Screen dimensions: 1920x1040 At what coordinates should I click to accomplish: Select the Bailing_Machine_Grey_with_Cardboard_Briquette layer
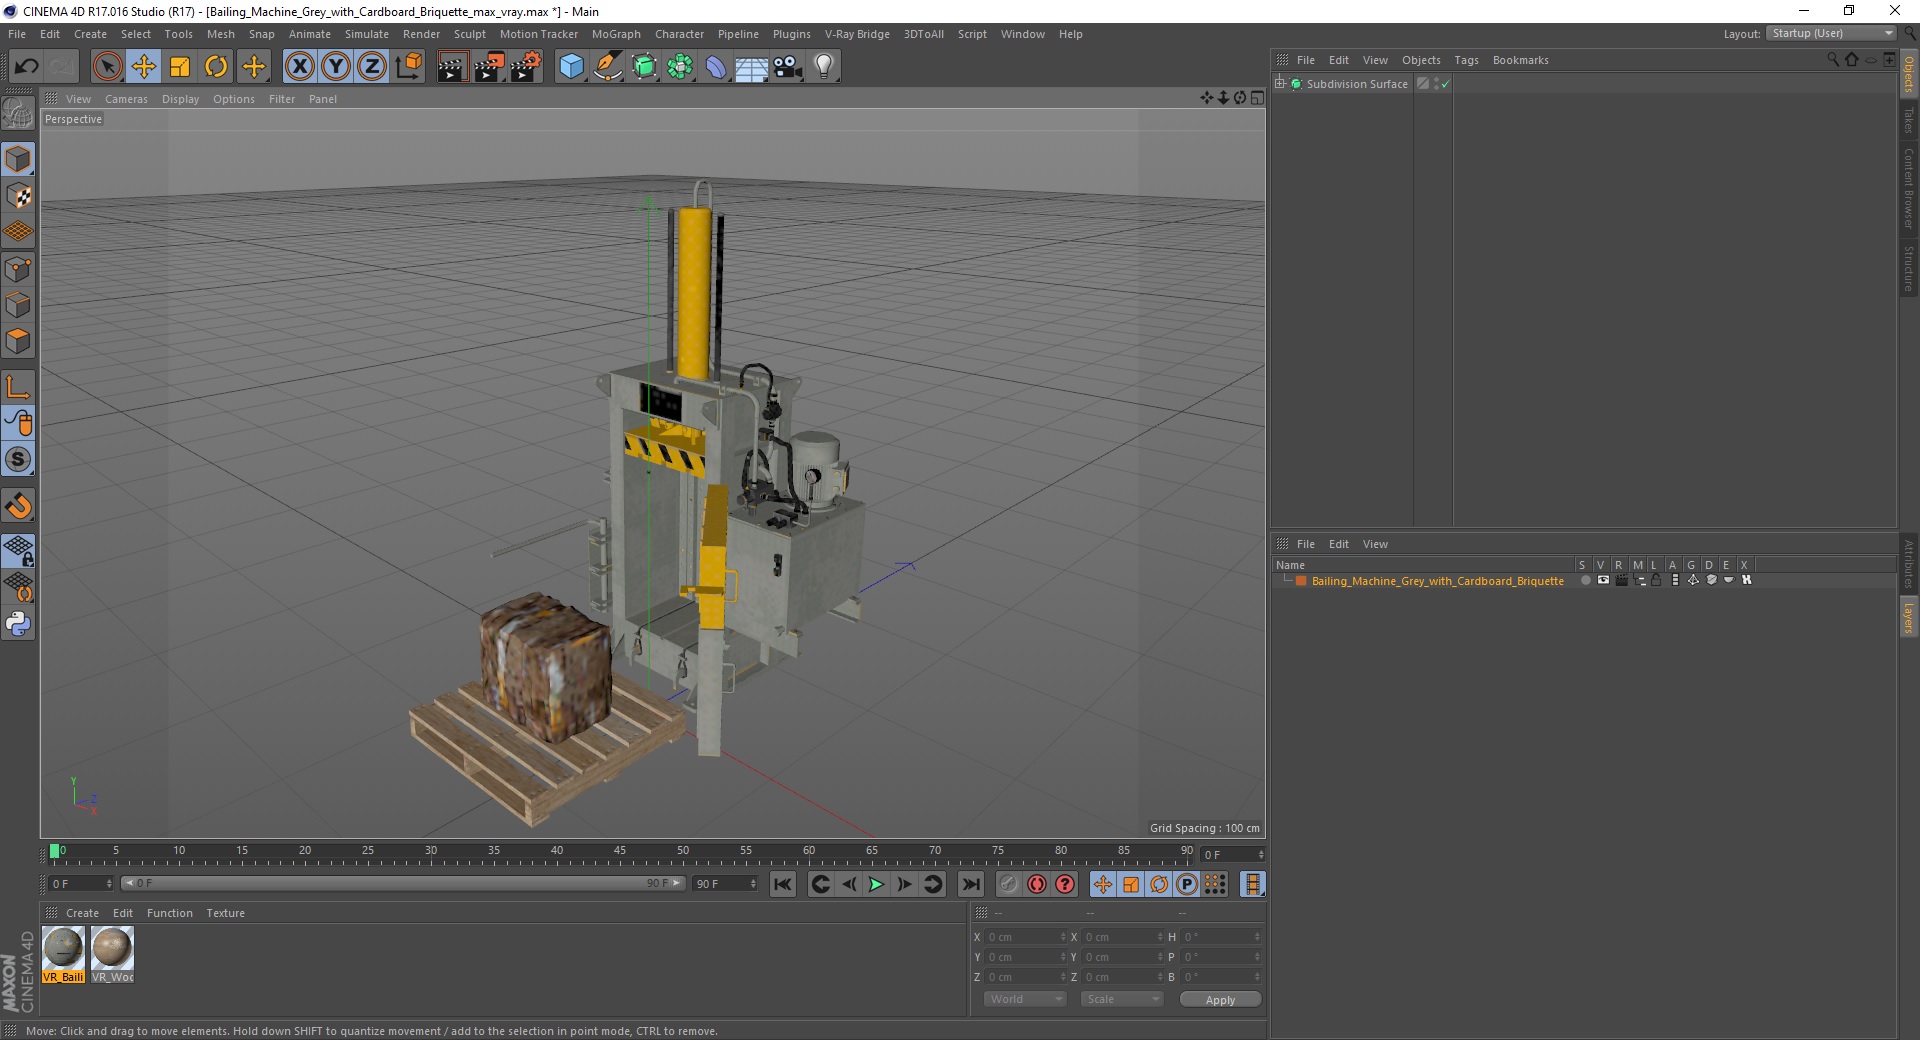tap(1437, 581)
